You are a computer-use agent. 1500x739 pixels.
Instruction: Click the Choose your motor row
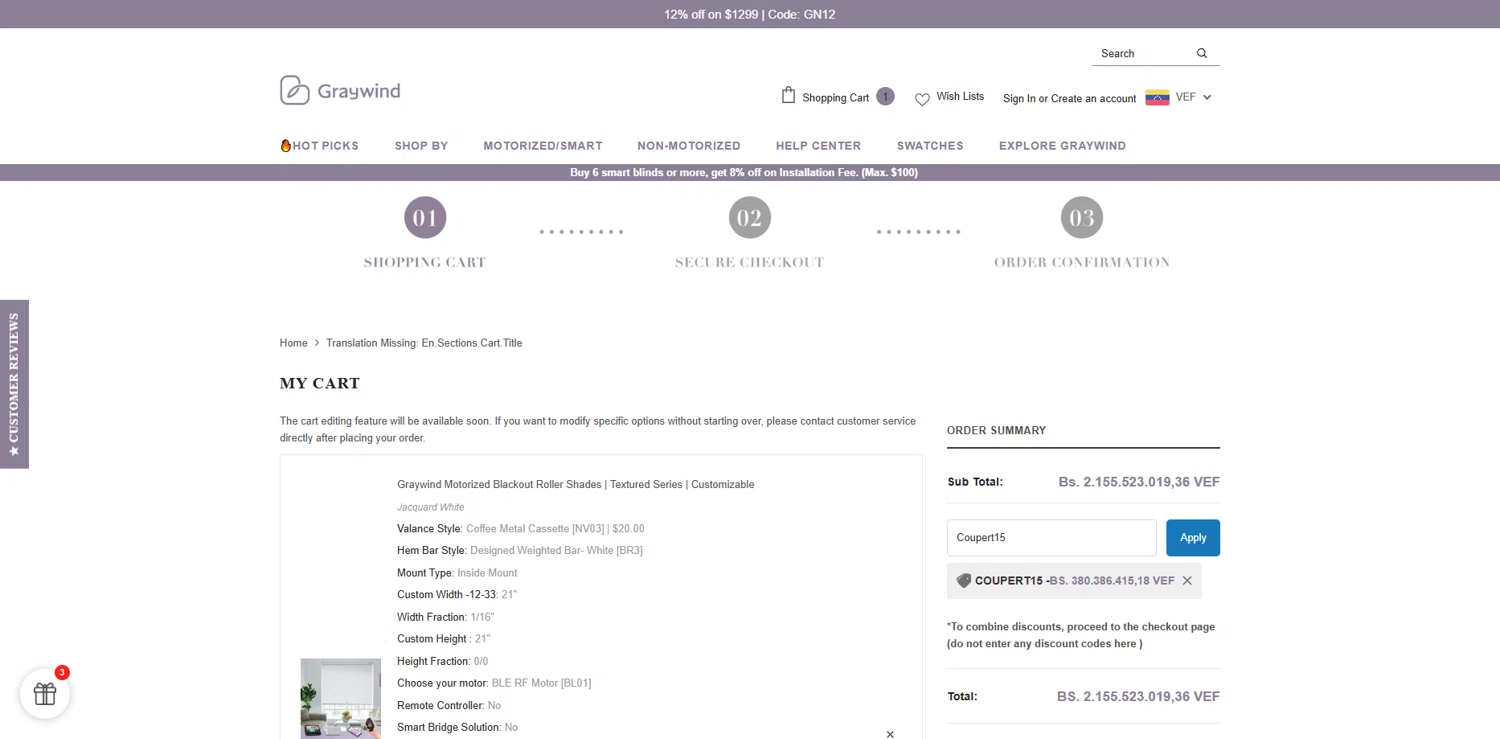pyautogui.click(x=494, y=684)
